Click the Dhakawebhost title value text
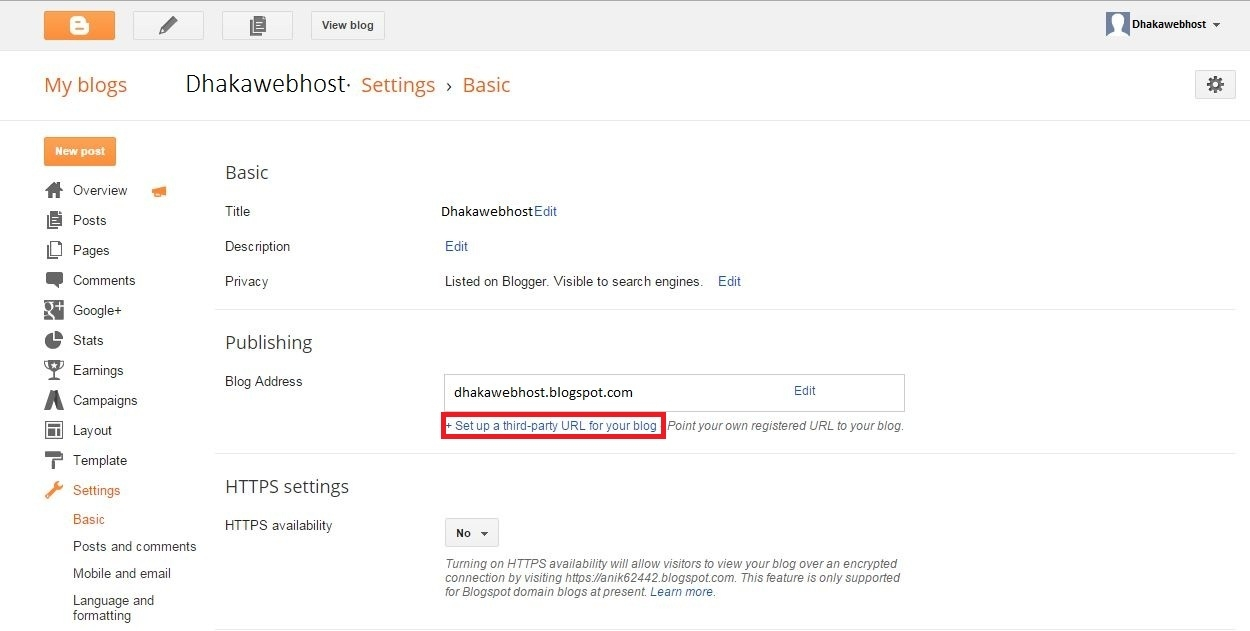The image size is (1250, 631). pos(487,211)
